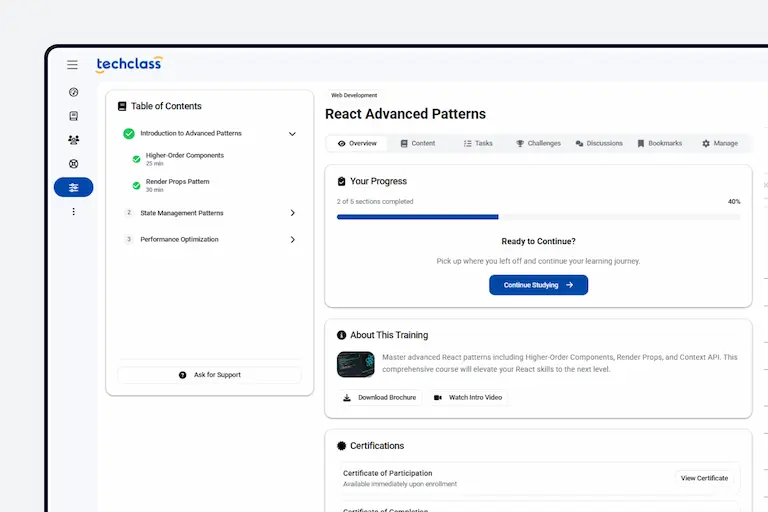Click the 'Ready to Continue?' heading

[x=538, y=241]
